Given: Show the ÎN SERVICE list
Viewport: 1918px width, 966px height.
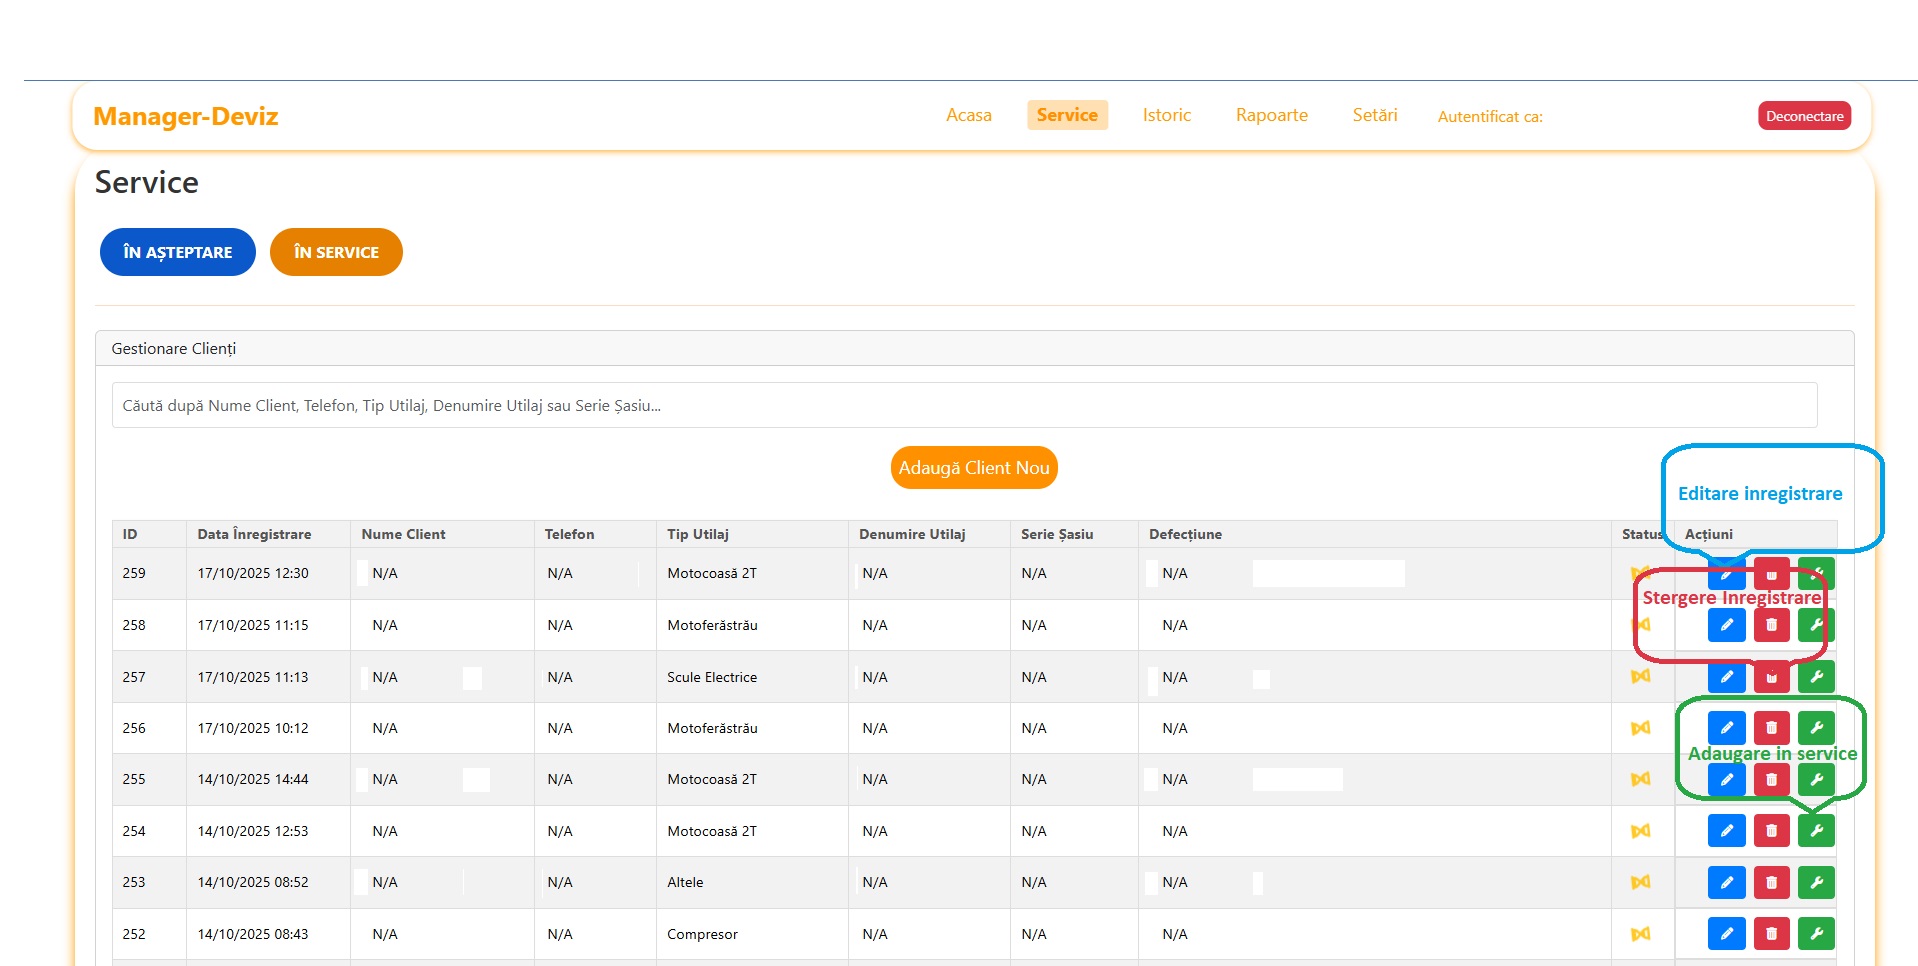Looking at the screenshot, I should [336, 252].
